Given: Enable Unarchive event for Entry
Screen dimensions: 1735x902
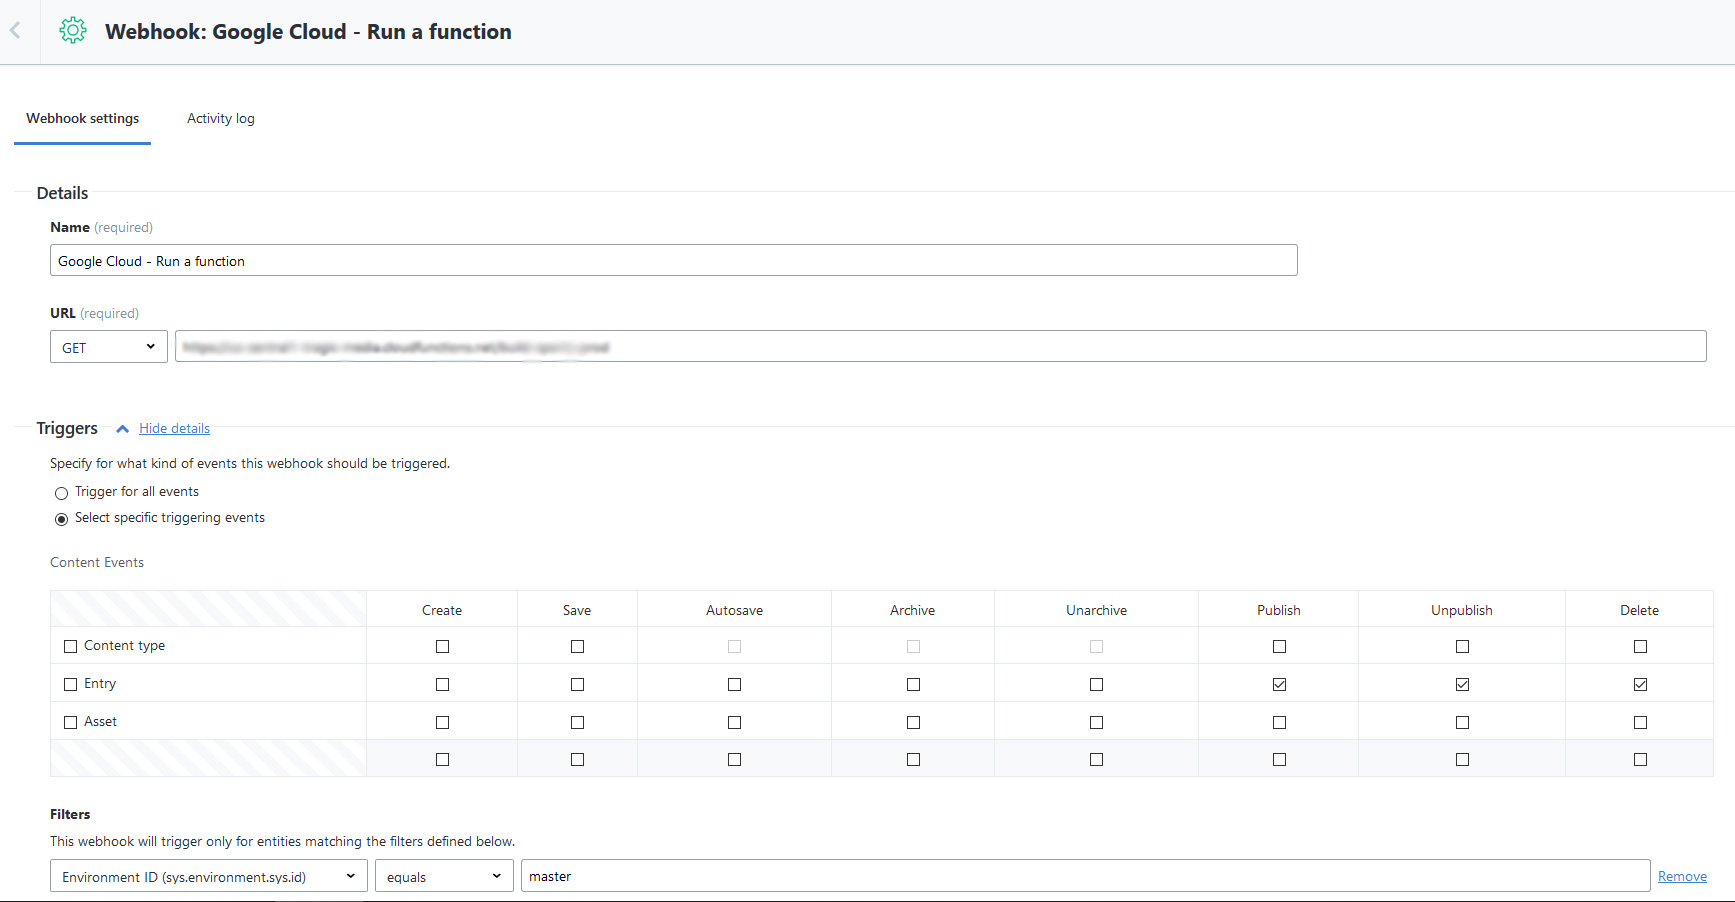Looking at the screenshot, I should click(1096, 684).
